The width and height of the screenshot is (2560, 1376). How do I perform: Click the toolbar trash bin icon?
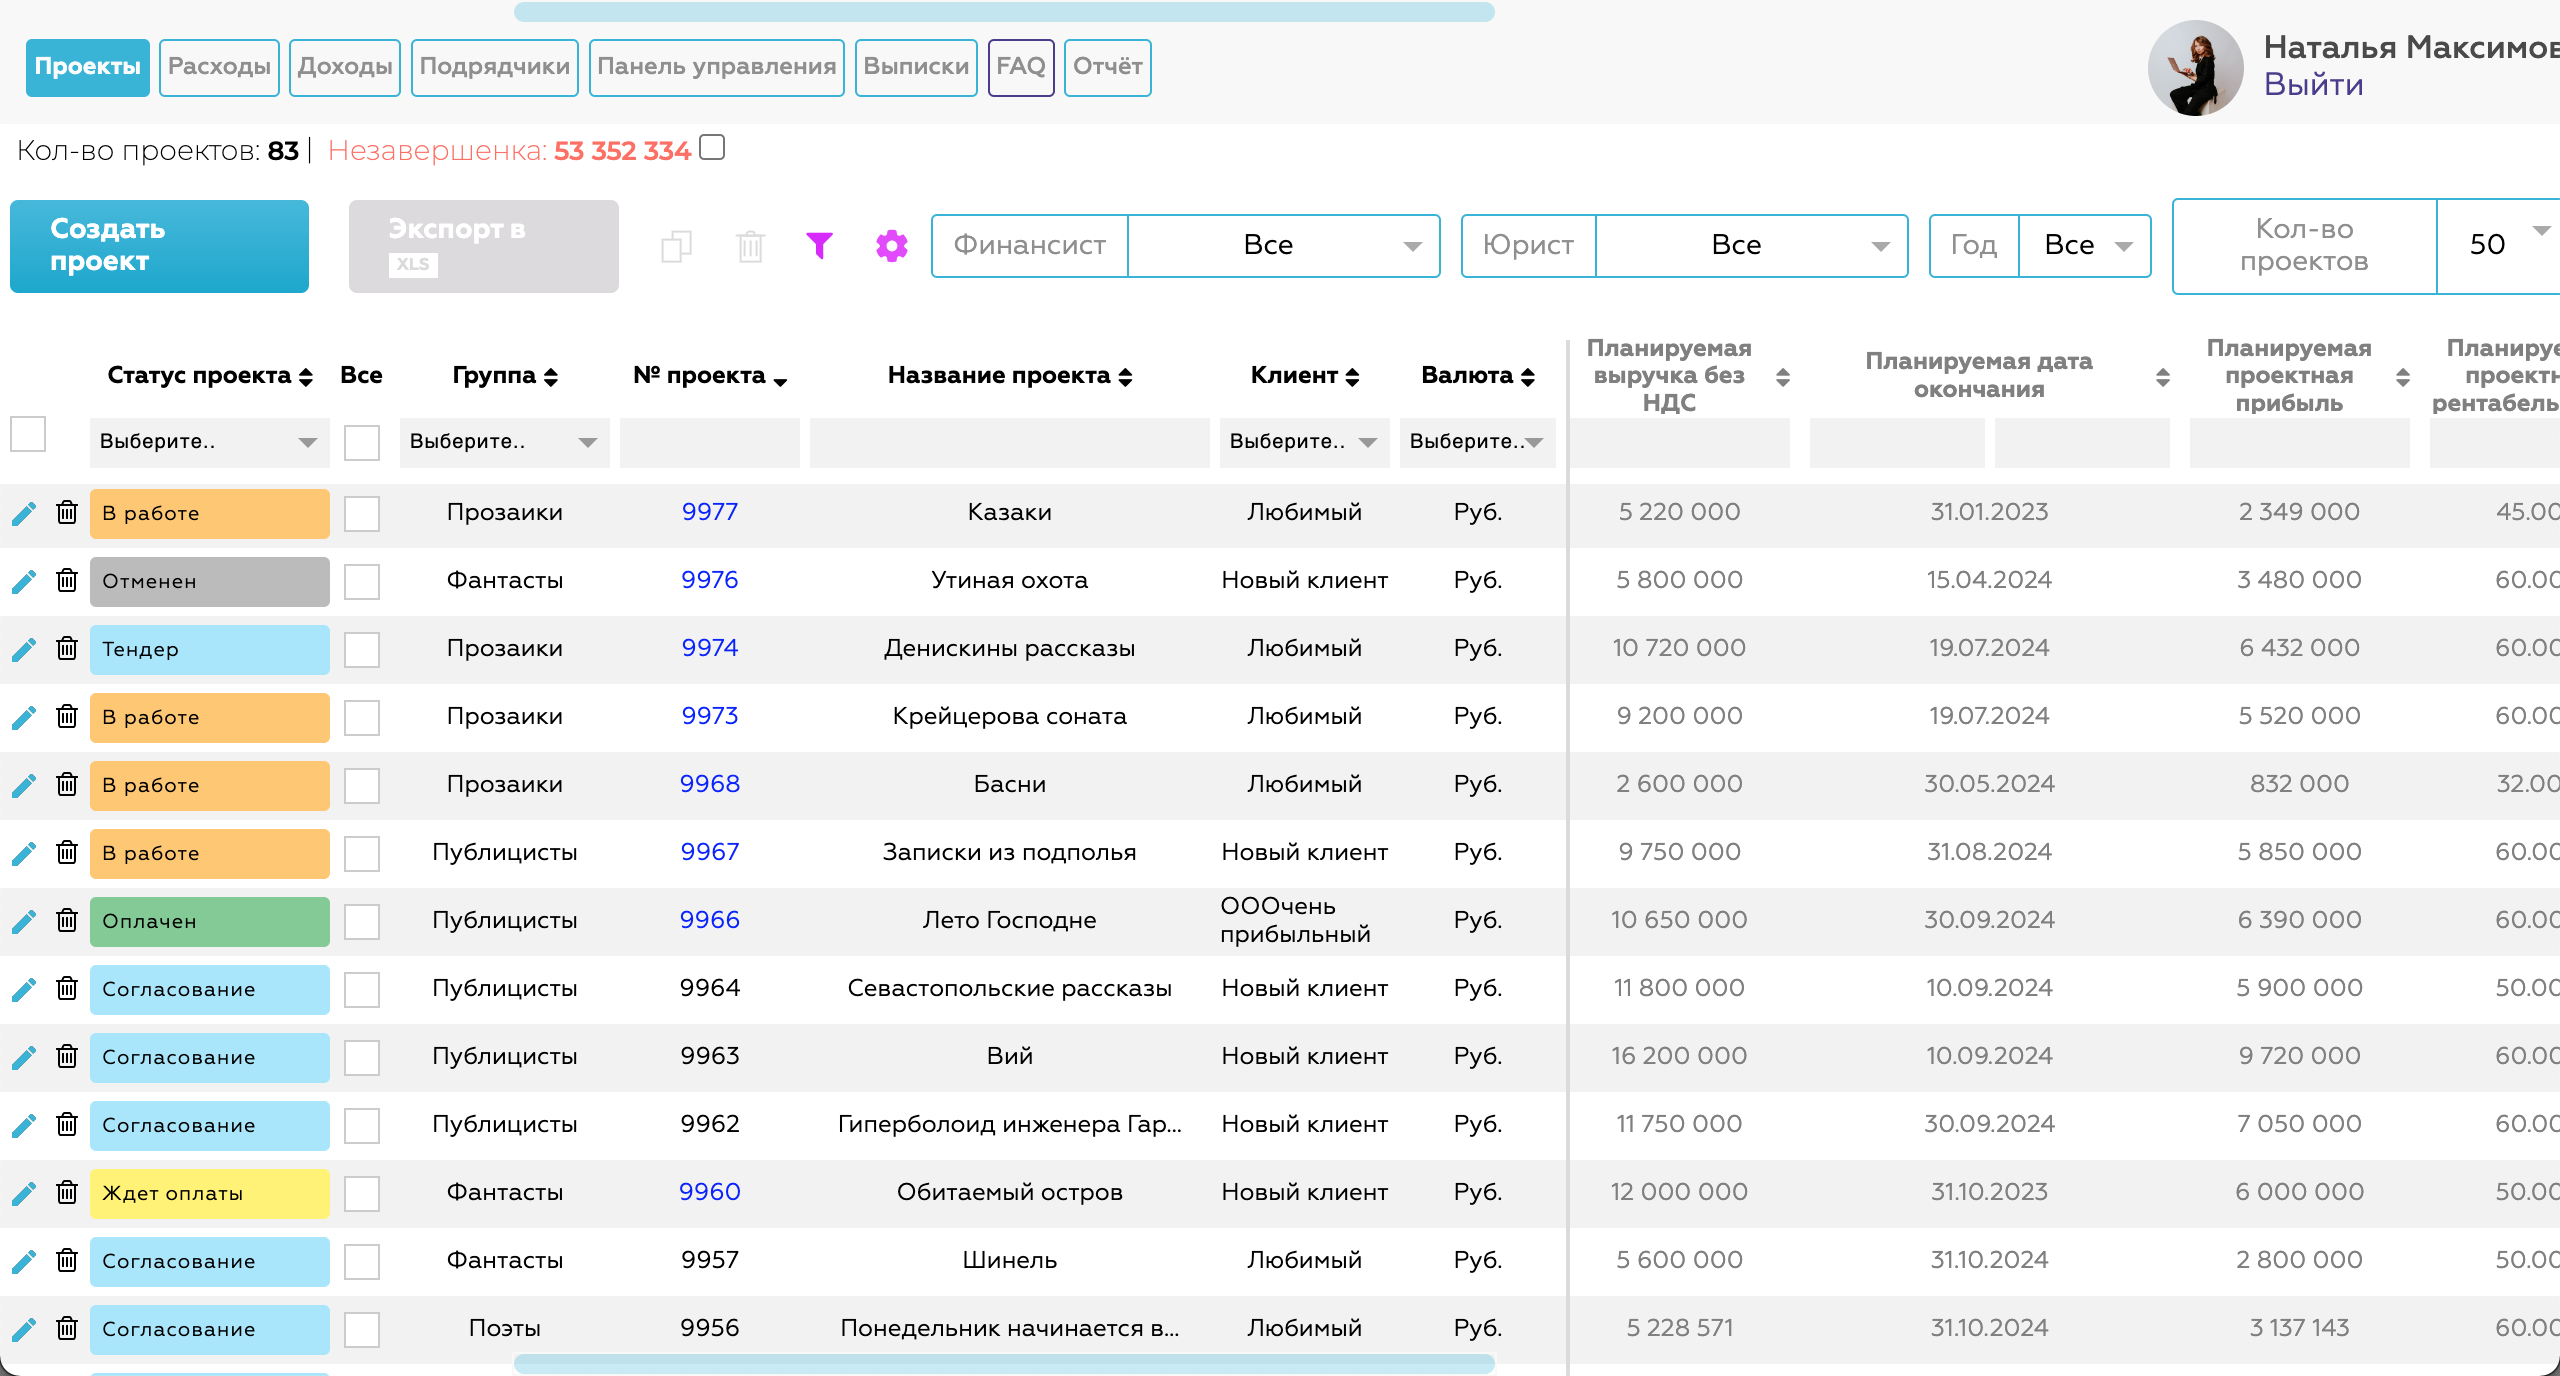click(x=750, y=246)
